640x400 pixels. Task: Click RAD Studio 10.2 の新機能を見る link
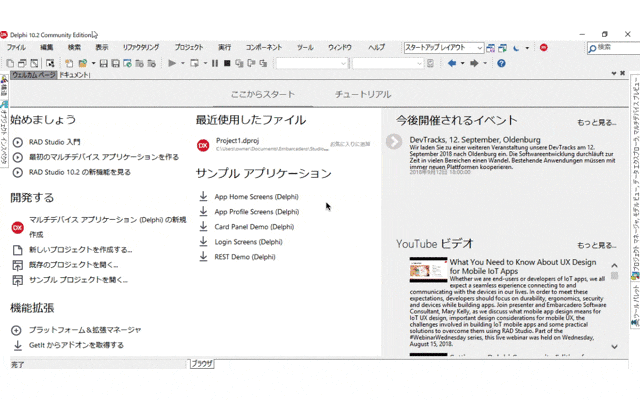[80, 172]
